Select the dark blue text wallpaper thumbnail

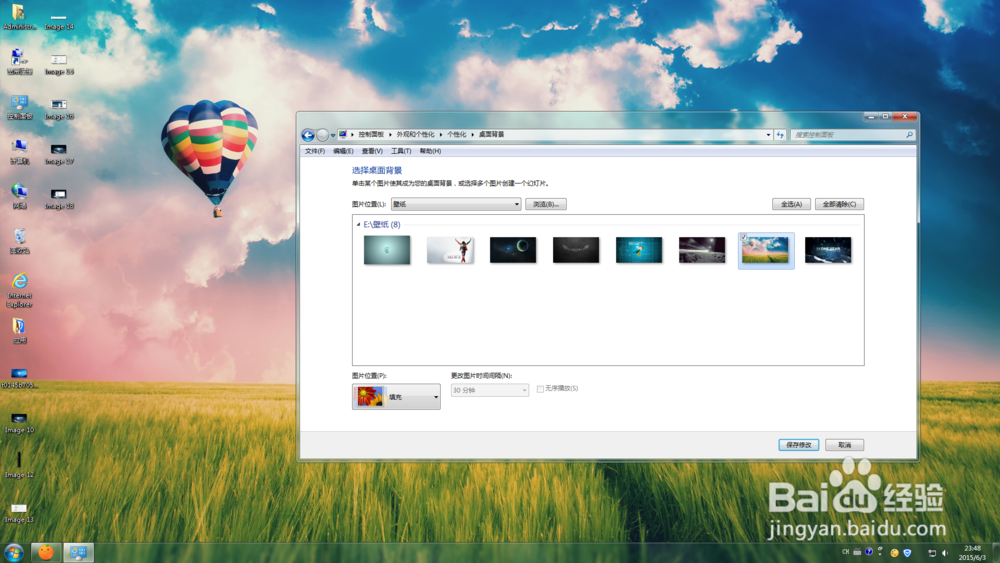828,250
